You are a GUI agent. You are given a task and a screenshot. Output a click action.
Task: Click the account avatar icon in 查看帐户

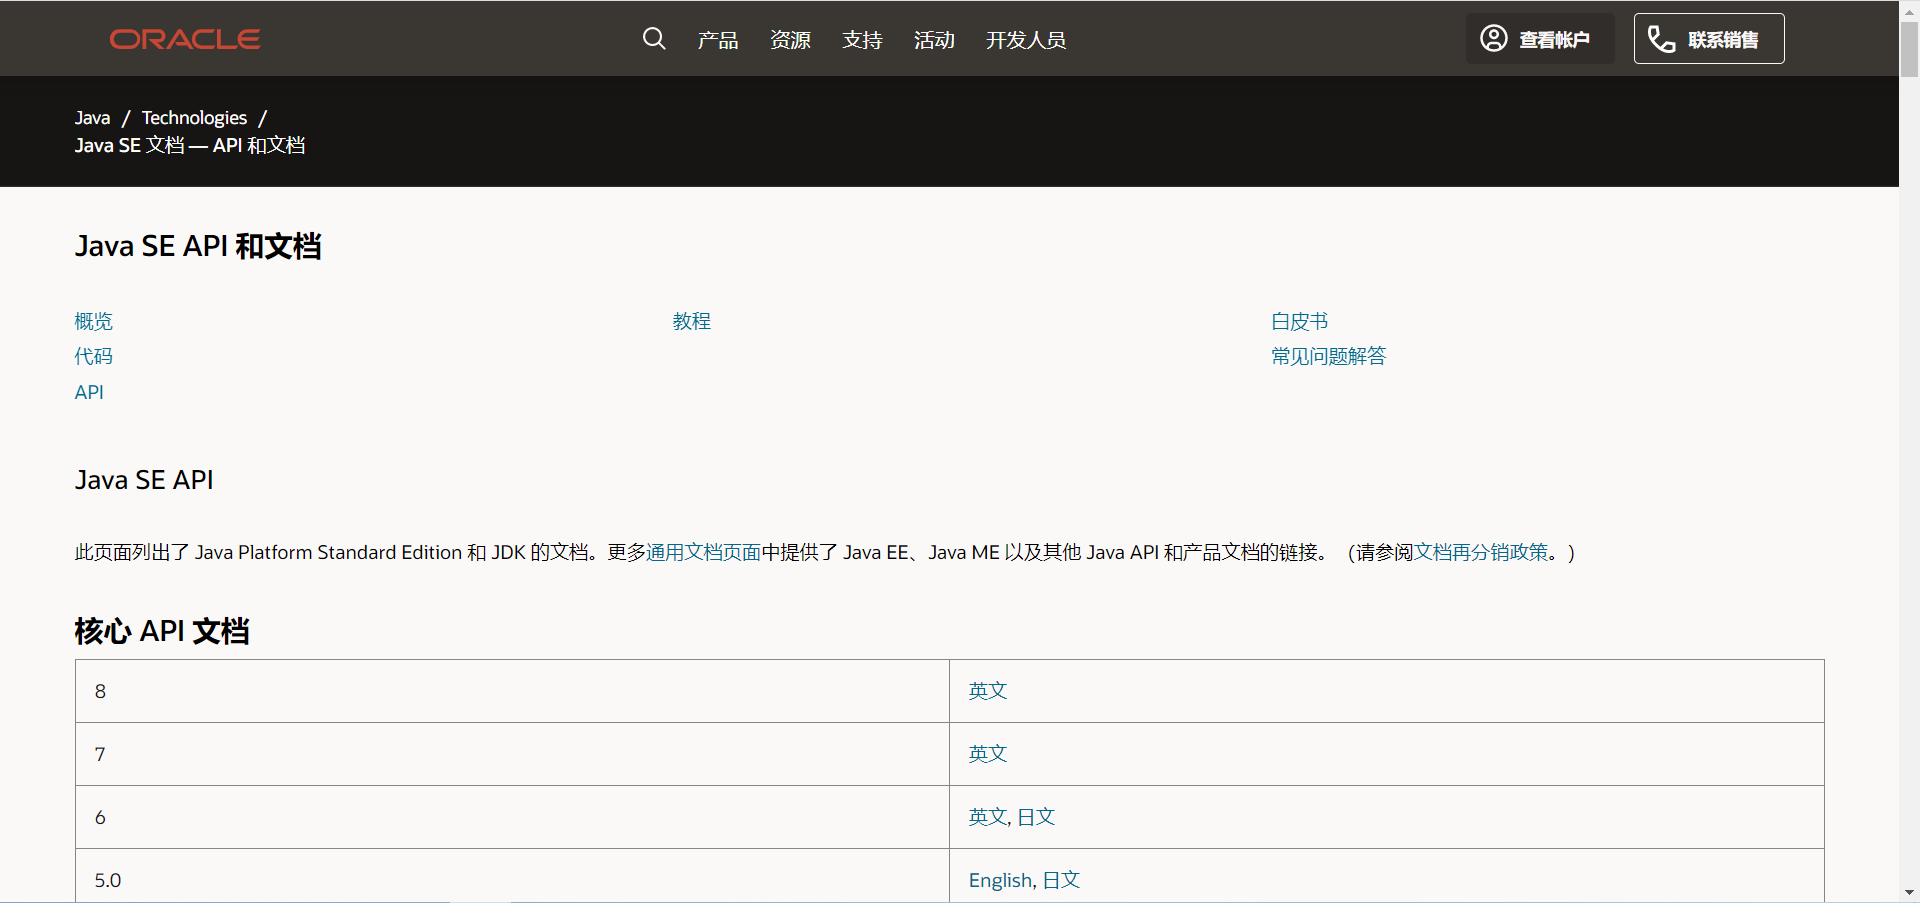tap(1494, 39)
